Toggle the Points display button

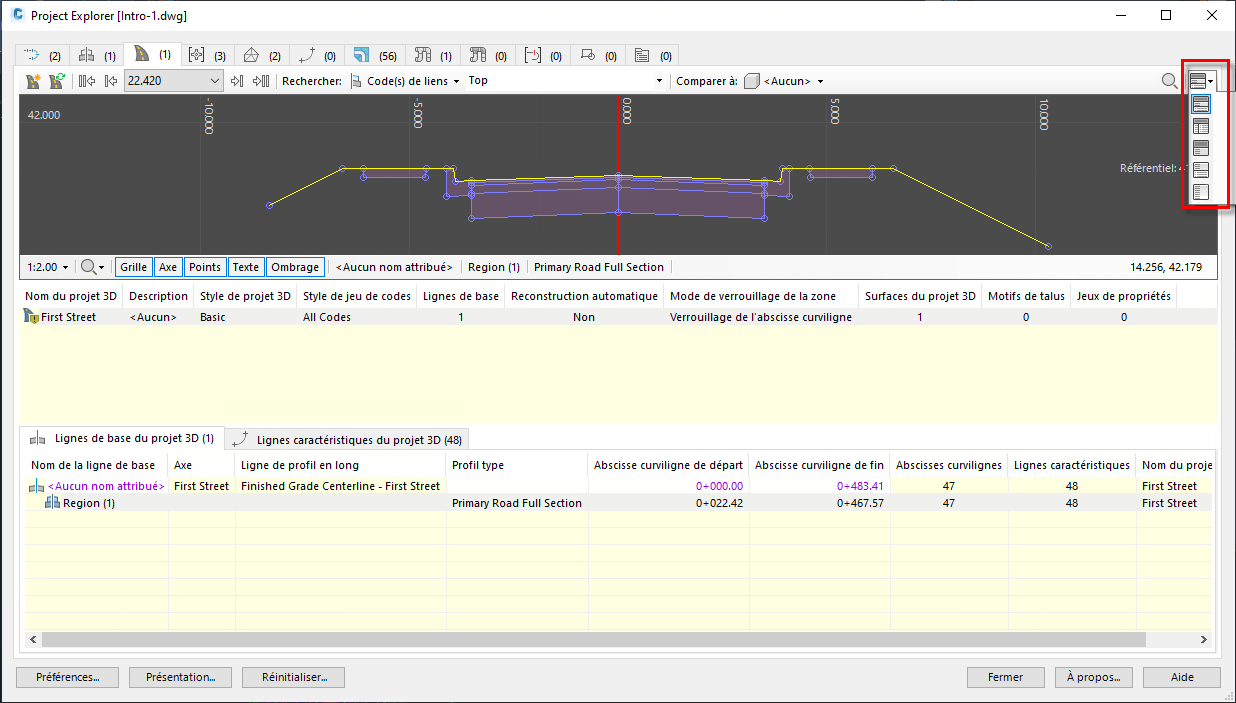[x=205, y=267]
